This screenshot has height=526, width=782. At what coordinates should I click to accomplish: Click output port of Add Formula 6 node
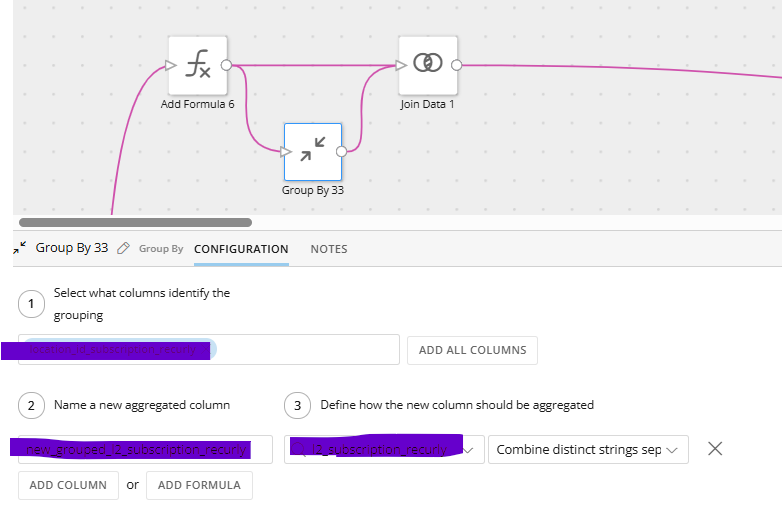click(x=226, y=65)
